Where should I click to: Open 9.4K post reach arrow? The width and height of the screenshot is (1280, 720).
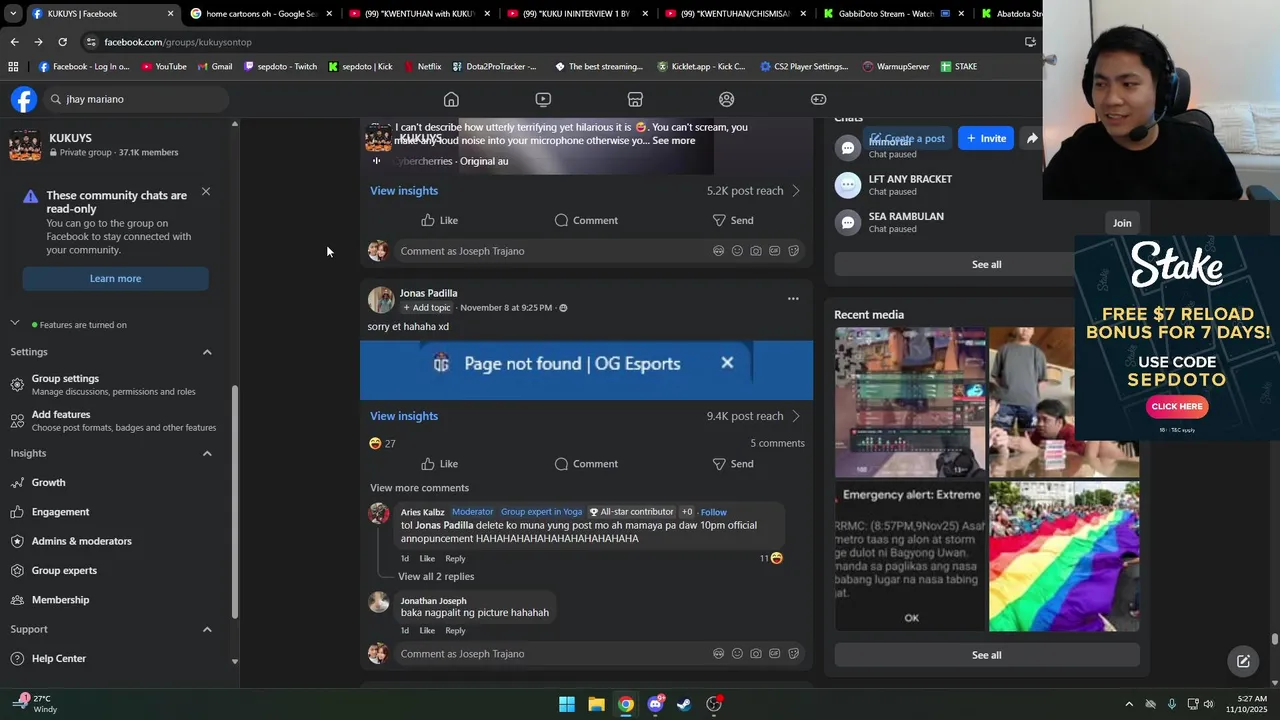tap(796, 416)
